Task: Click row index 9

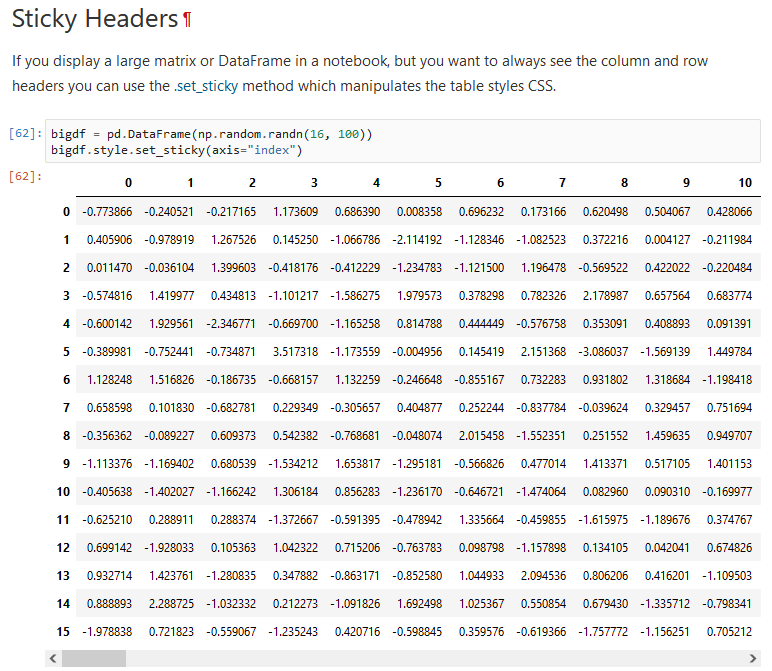Action: pyautogui.click(x=66, y=464)
